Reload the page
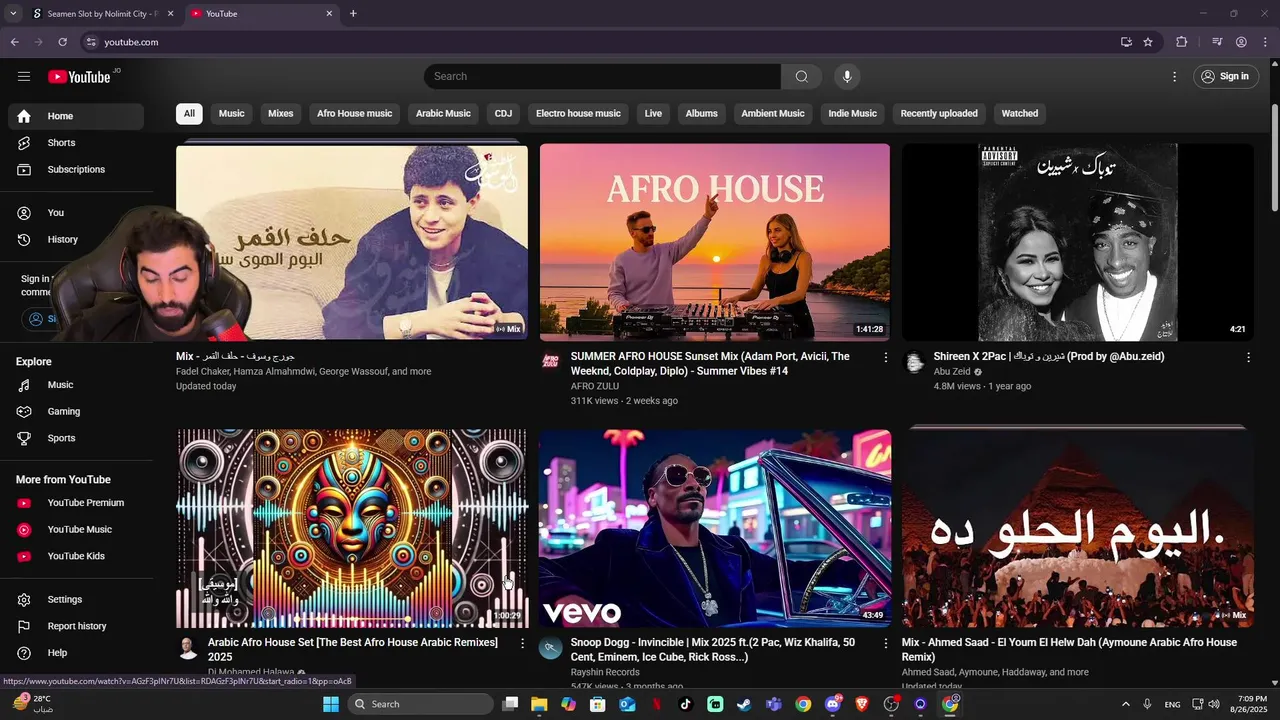 click(x=62, y=42)
